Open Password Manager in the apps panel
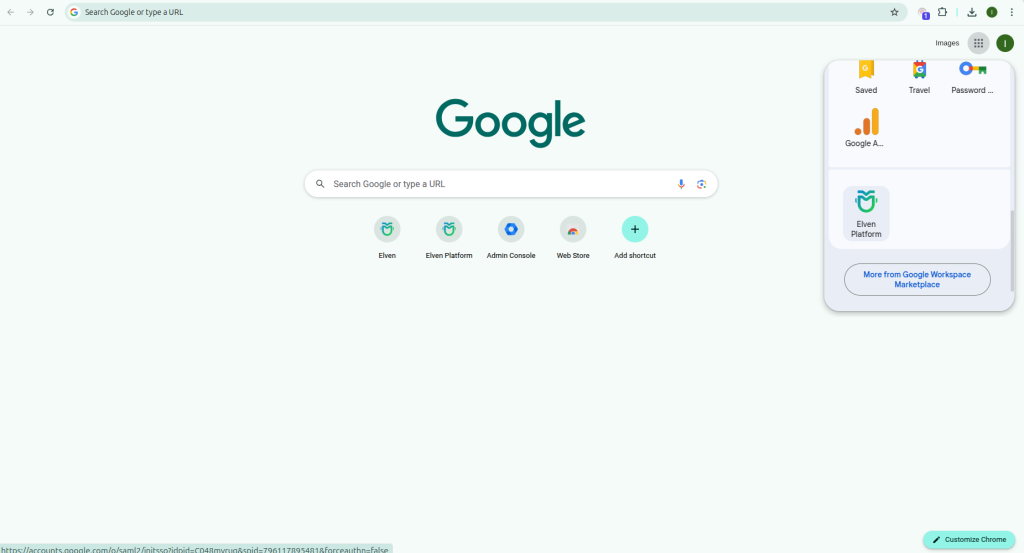The image size is (1024, 553). pyautogui.click(x=972, y=78)
